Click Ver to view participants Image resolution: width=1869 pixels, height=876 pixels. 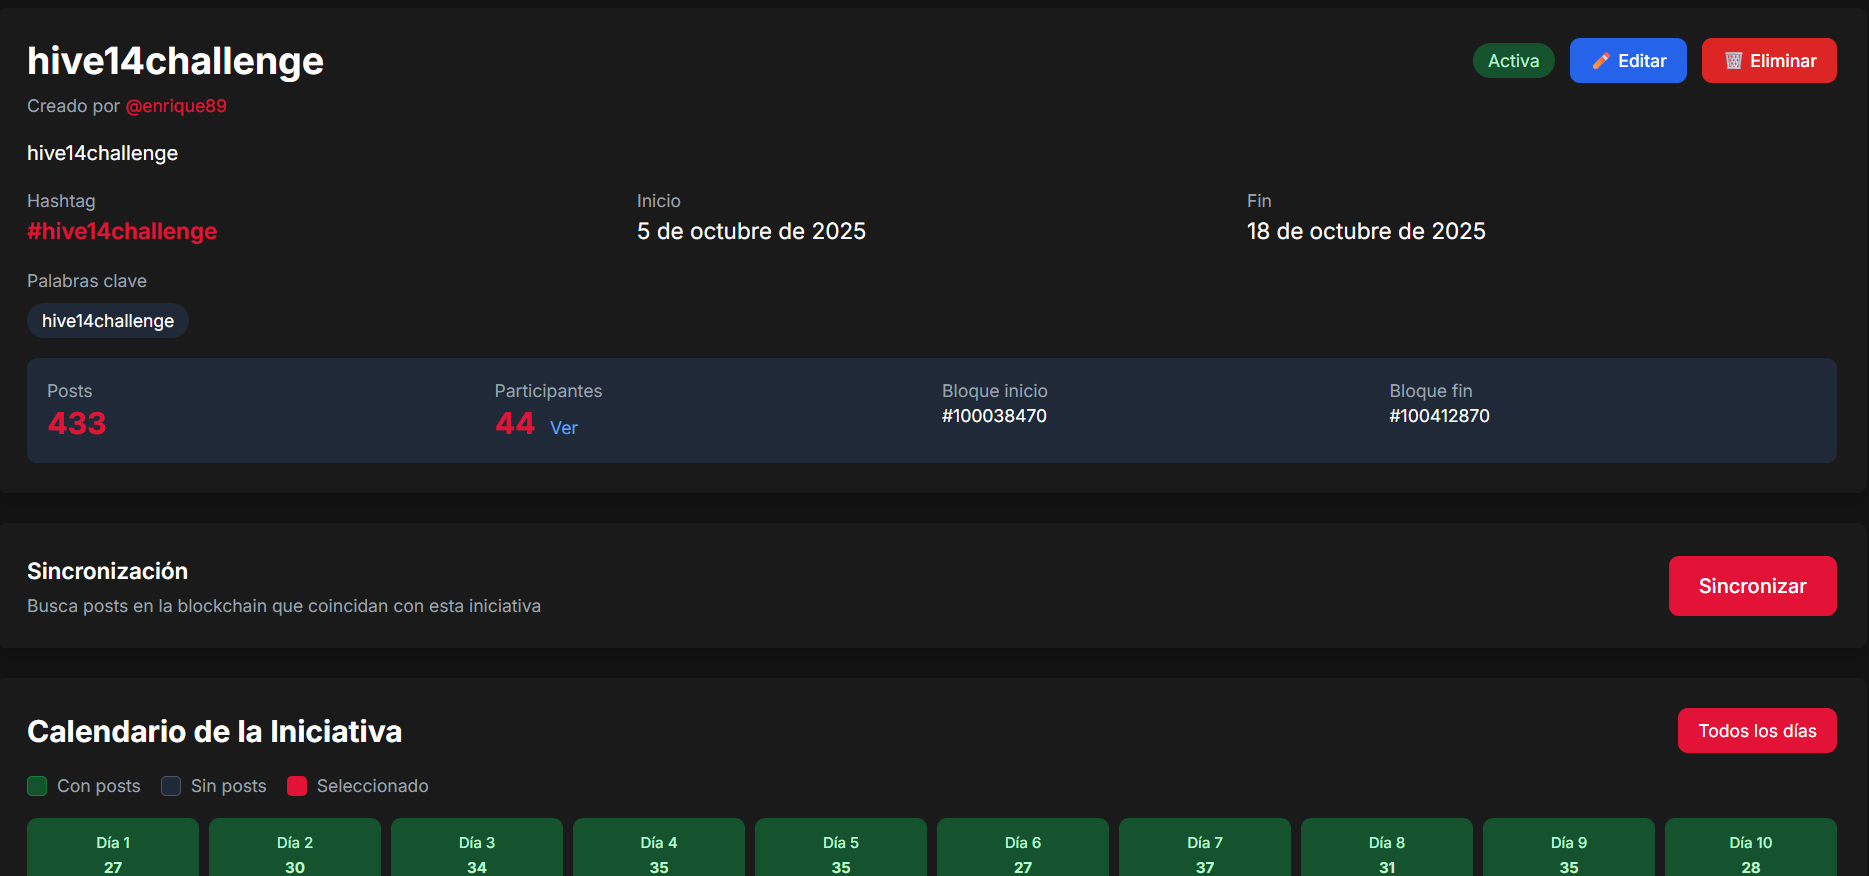563,428
